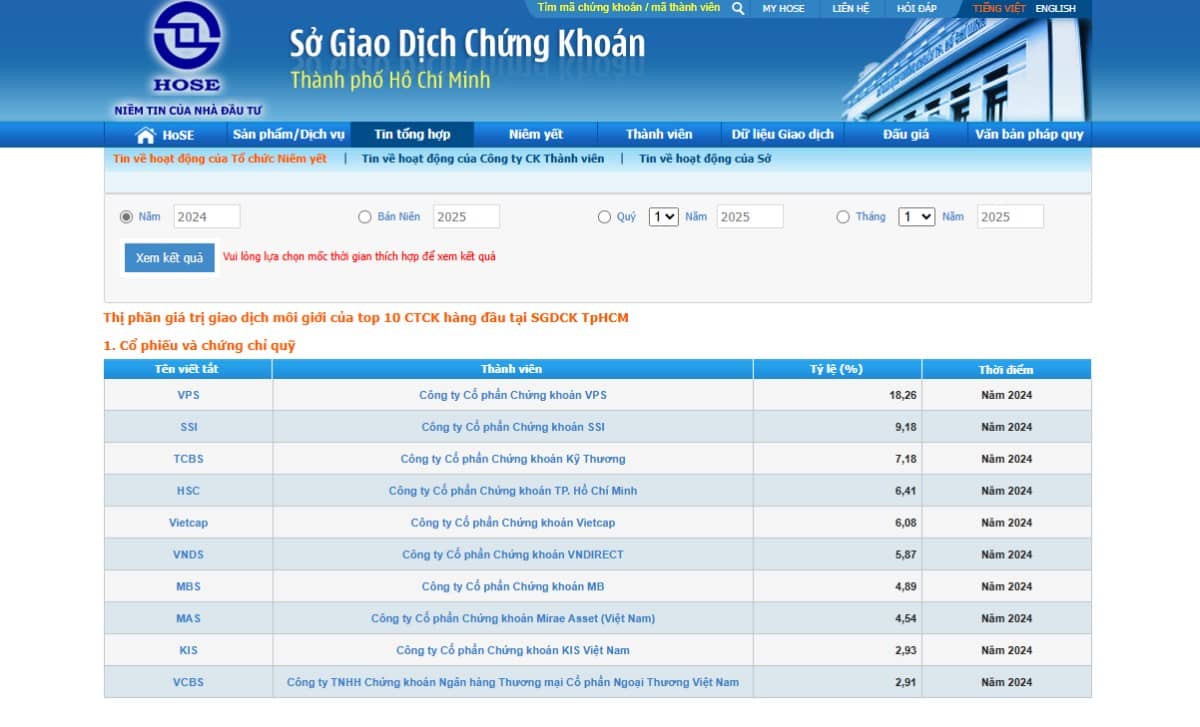The height and width of the screenshot is (727, 1200).
Task: Click Công ty Cổ phần Chứng khoán TP. Hồ Chí Minh
Action: [513, 491]
